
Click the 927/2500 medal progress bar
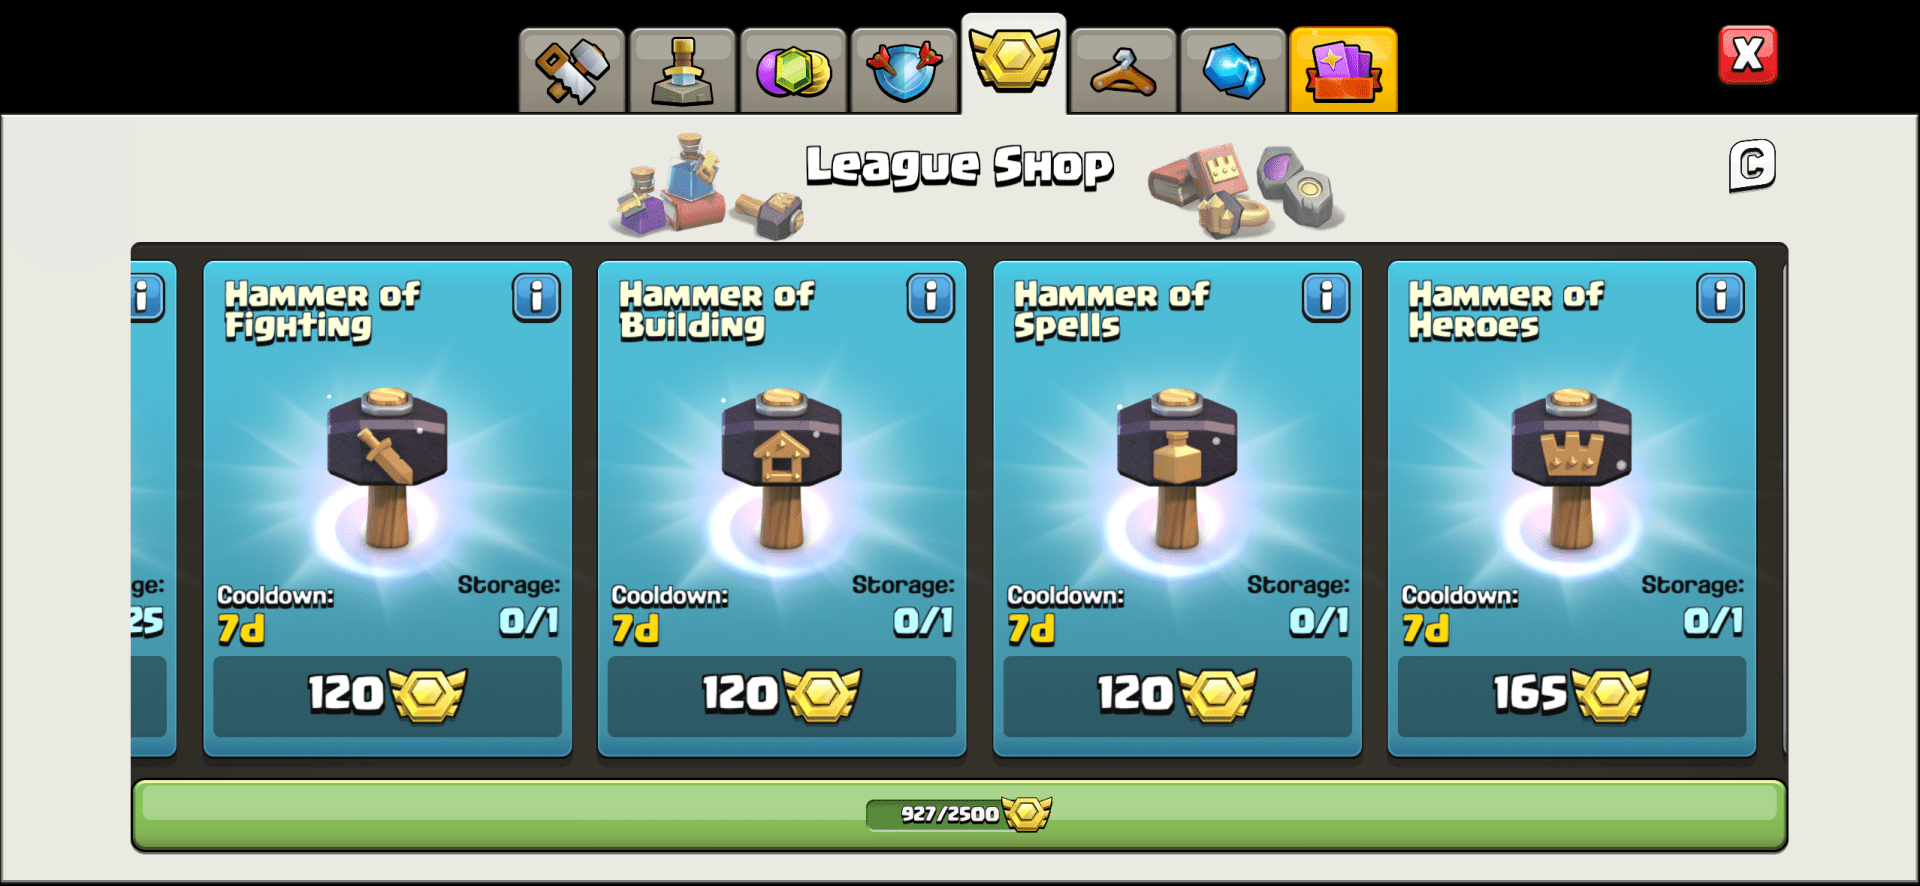point(959,815)
